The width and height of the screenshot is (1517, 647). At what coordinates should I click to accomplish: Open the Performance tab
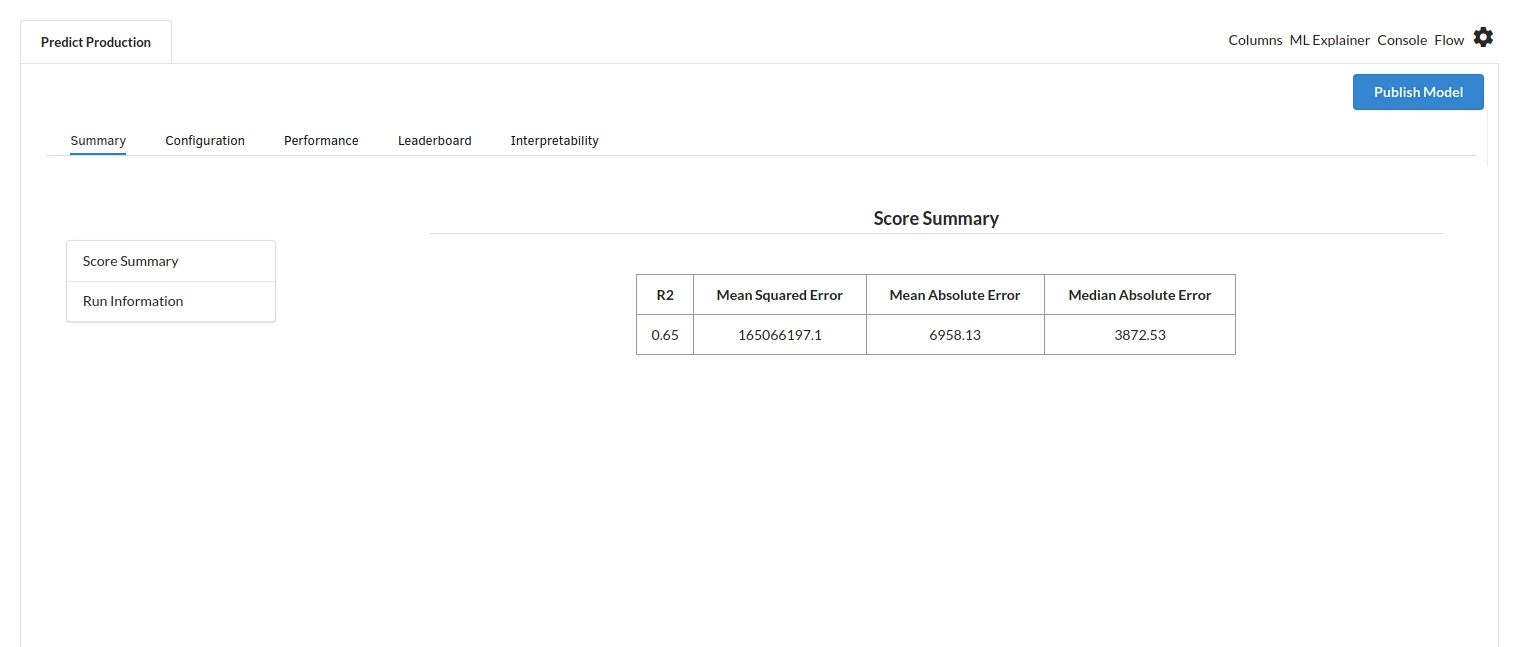[x=321, y=141]
